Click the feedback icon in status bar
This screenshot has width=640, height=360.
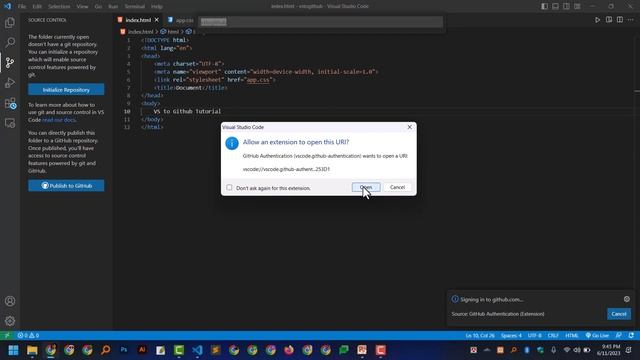[x=619, y=336]
